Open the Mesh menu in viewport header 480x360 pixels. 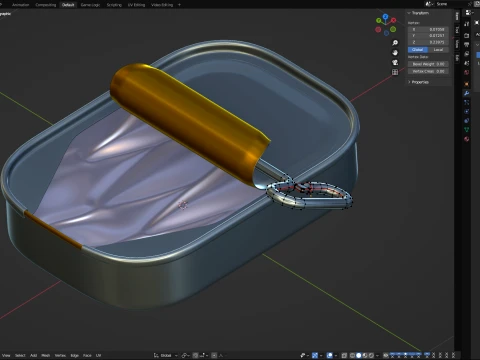coord(46,355)
